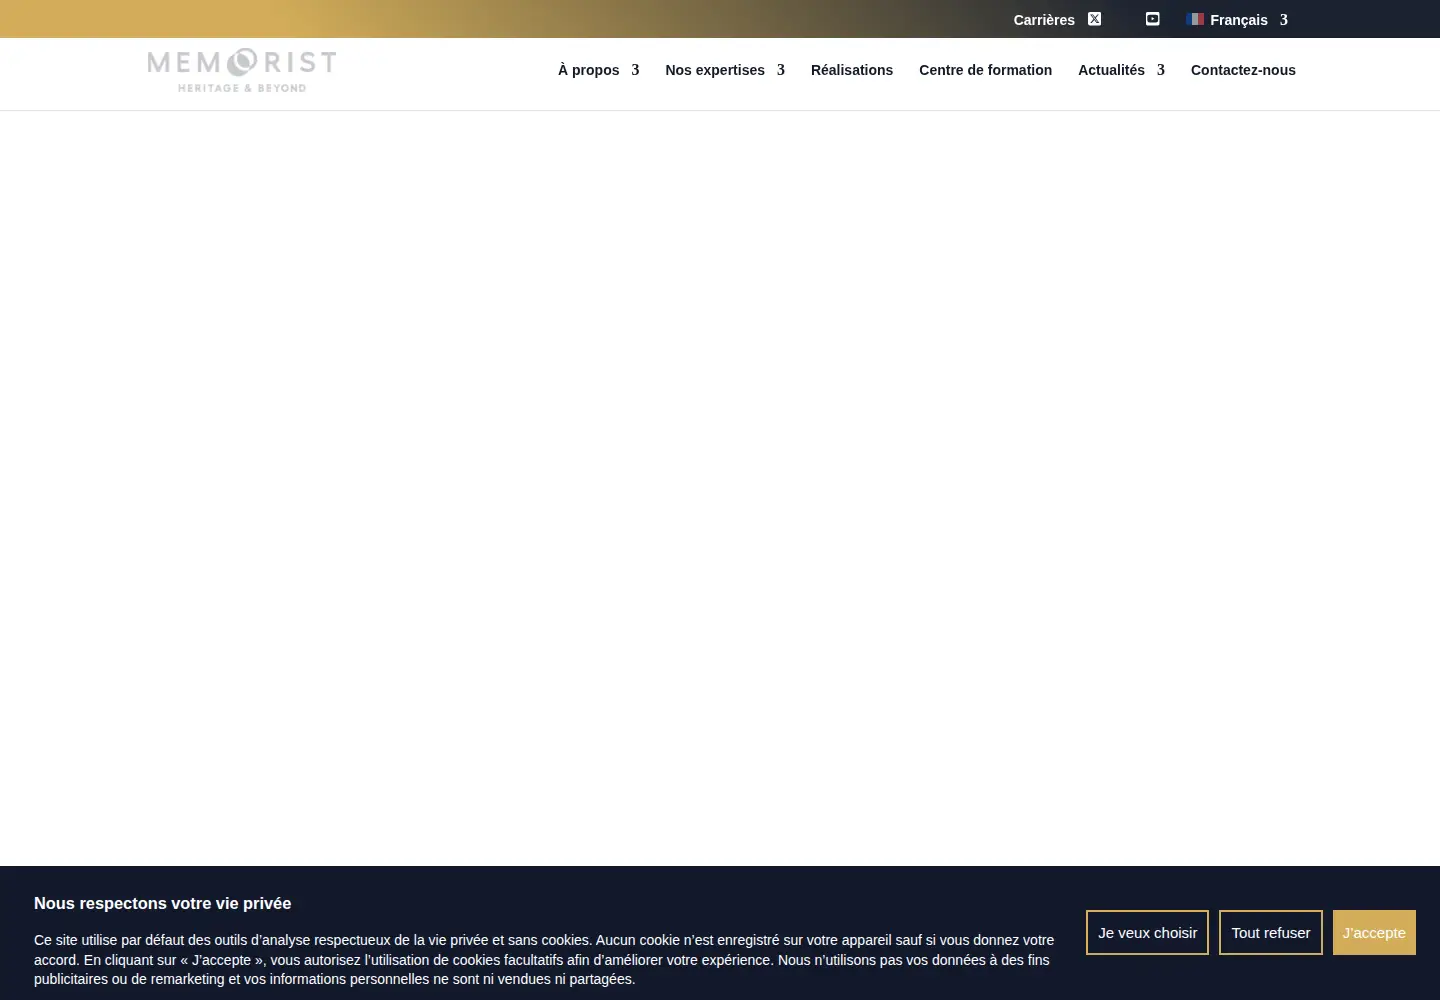Screen dimensions: 1440x1000
Task: Open the X (Twitter) social icon
Action: (x=1094, y=19)
